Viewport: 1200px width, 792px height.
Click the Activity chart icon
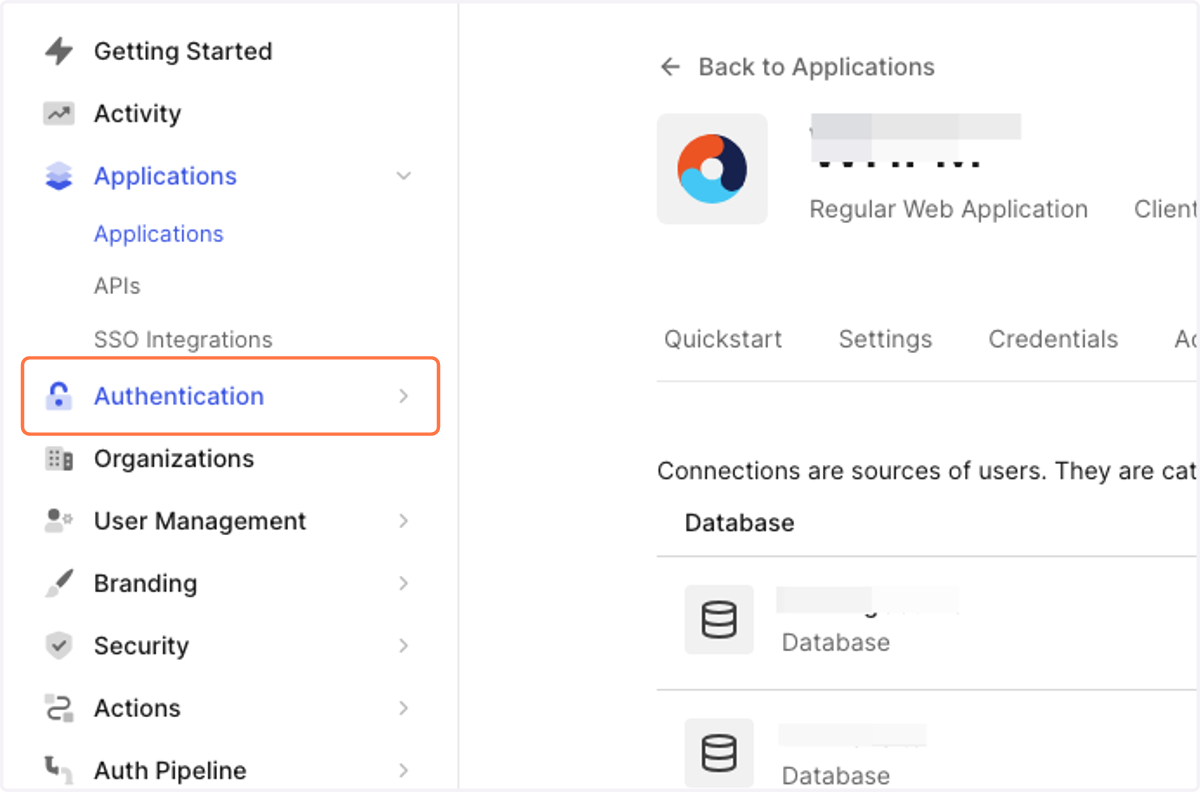59,114
